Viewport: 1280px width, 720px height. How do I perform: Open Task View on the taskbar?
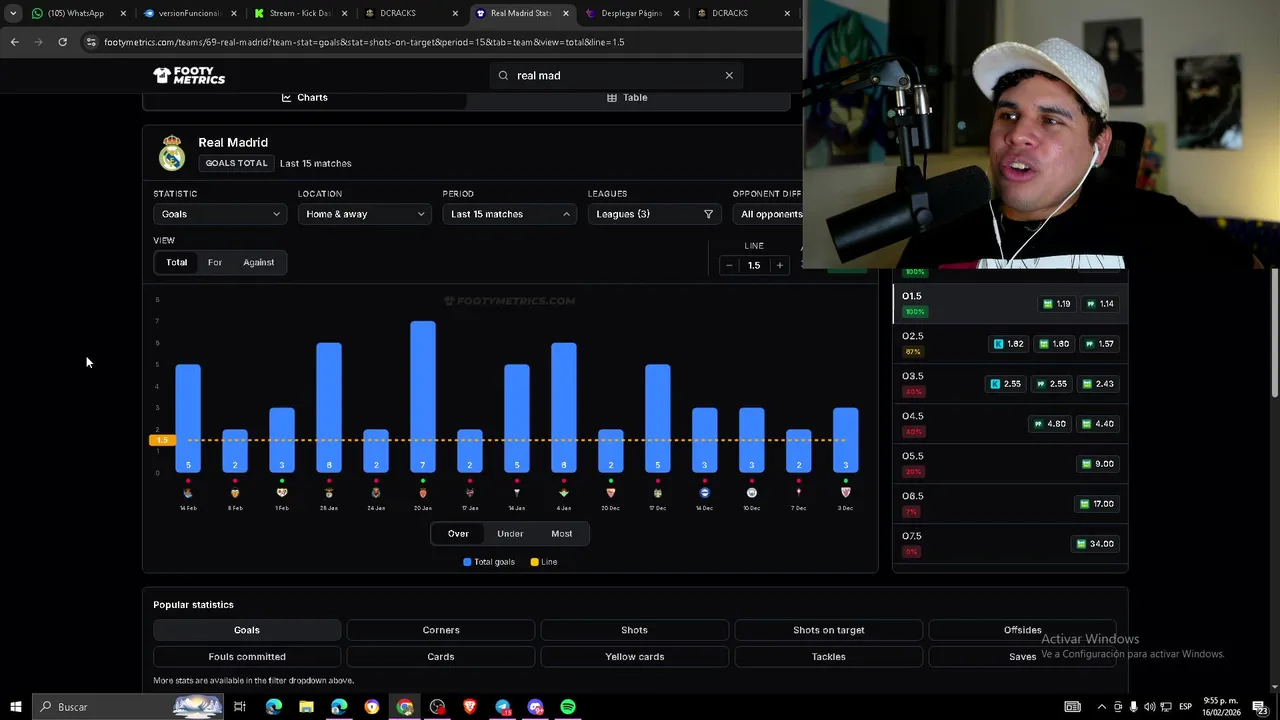pyautogui.click(x=240, y=707)
